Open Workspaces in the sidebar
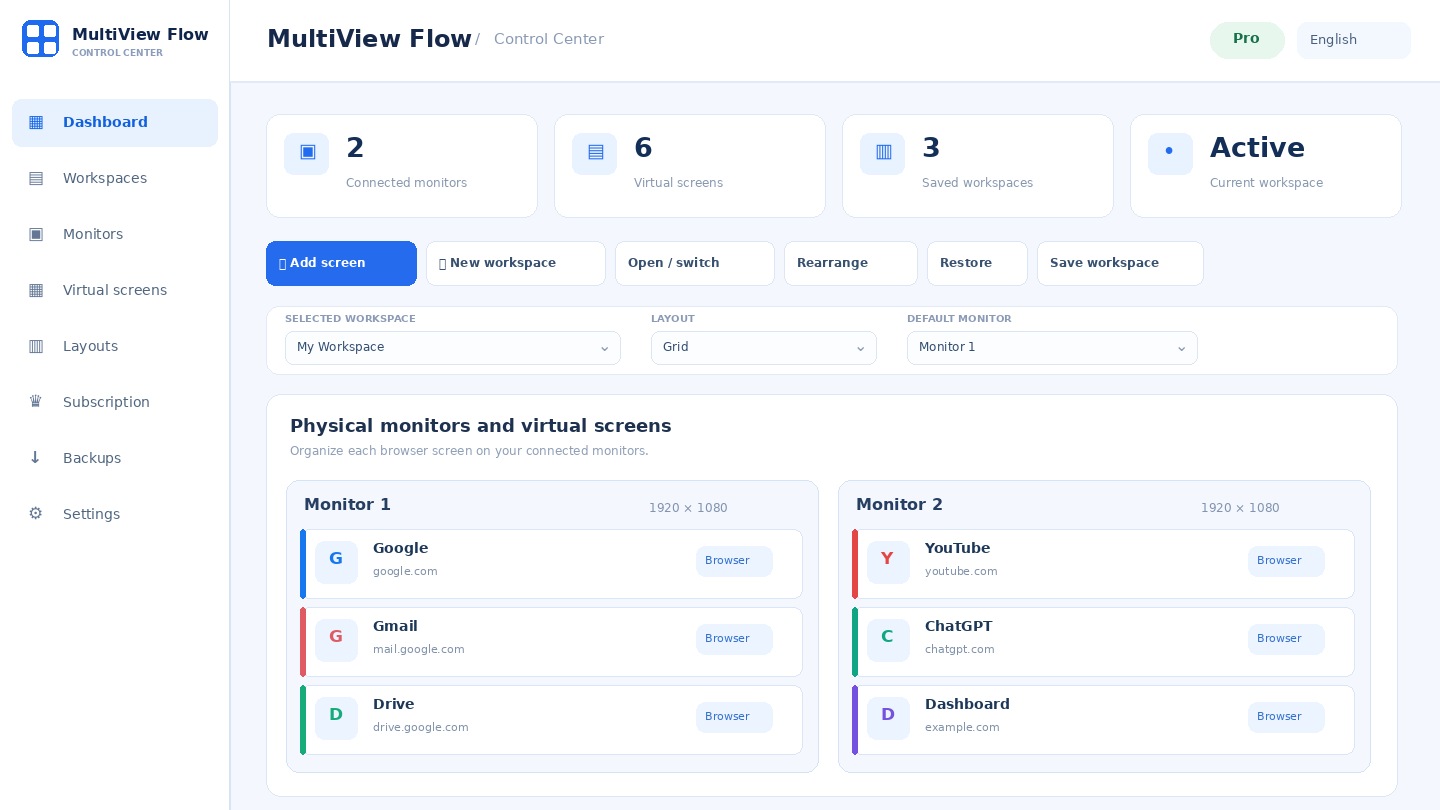Image resolution: width=1440 pixels, height=810 pixels. [115, 179]
